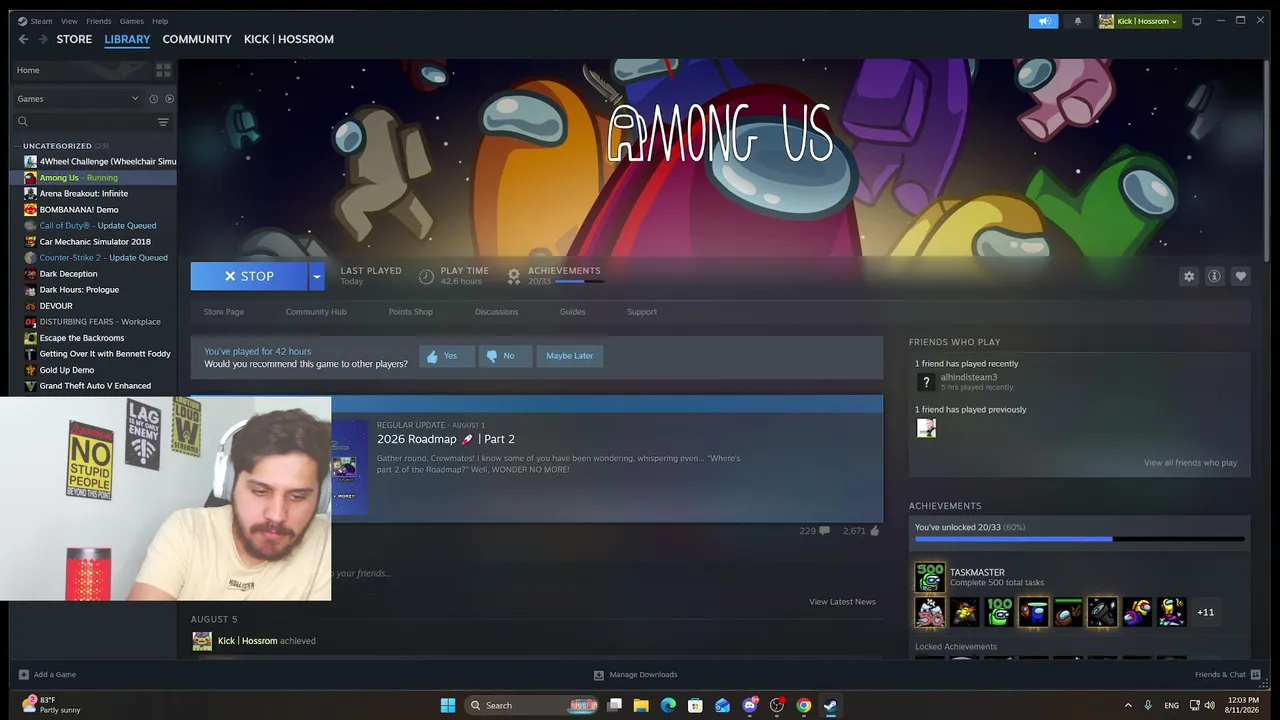Open game settings gear for Among Us
The width and height of the screenshot is (1280, 720).
(x=1189, y=277)
